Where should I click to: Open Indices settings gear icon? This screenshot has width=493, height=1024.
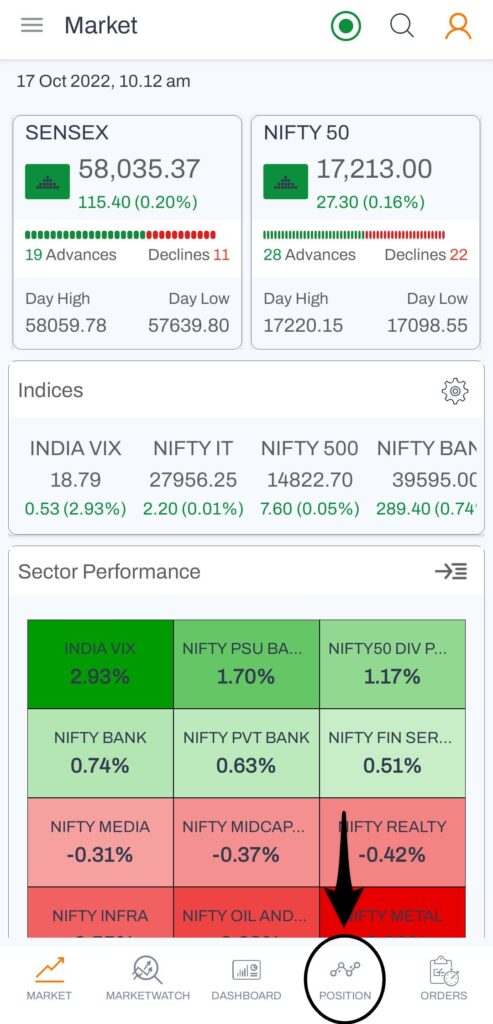coord(454,391)
